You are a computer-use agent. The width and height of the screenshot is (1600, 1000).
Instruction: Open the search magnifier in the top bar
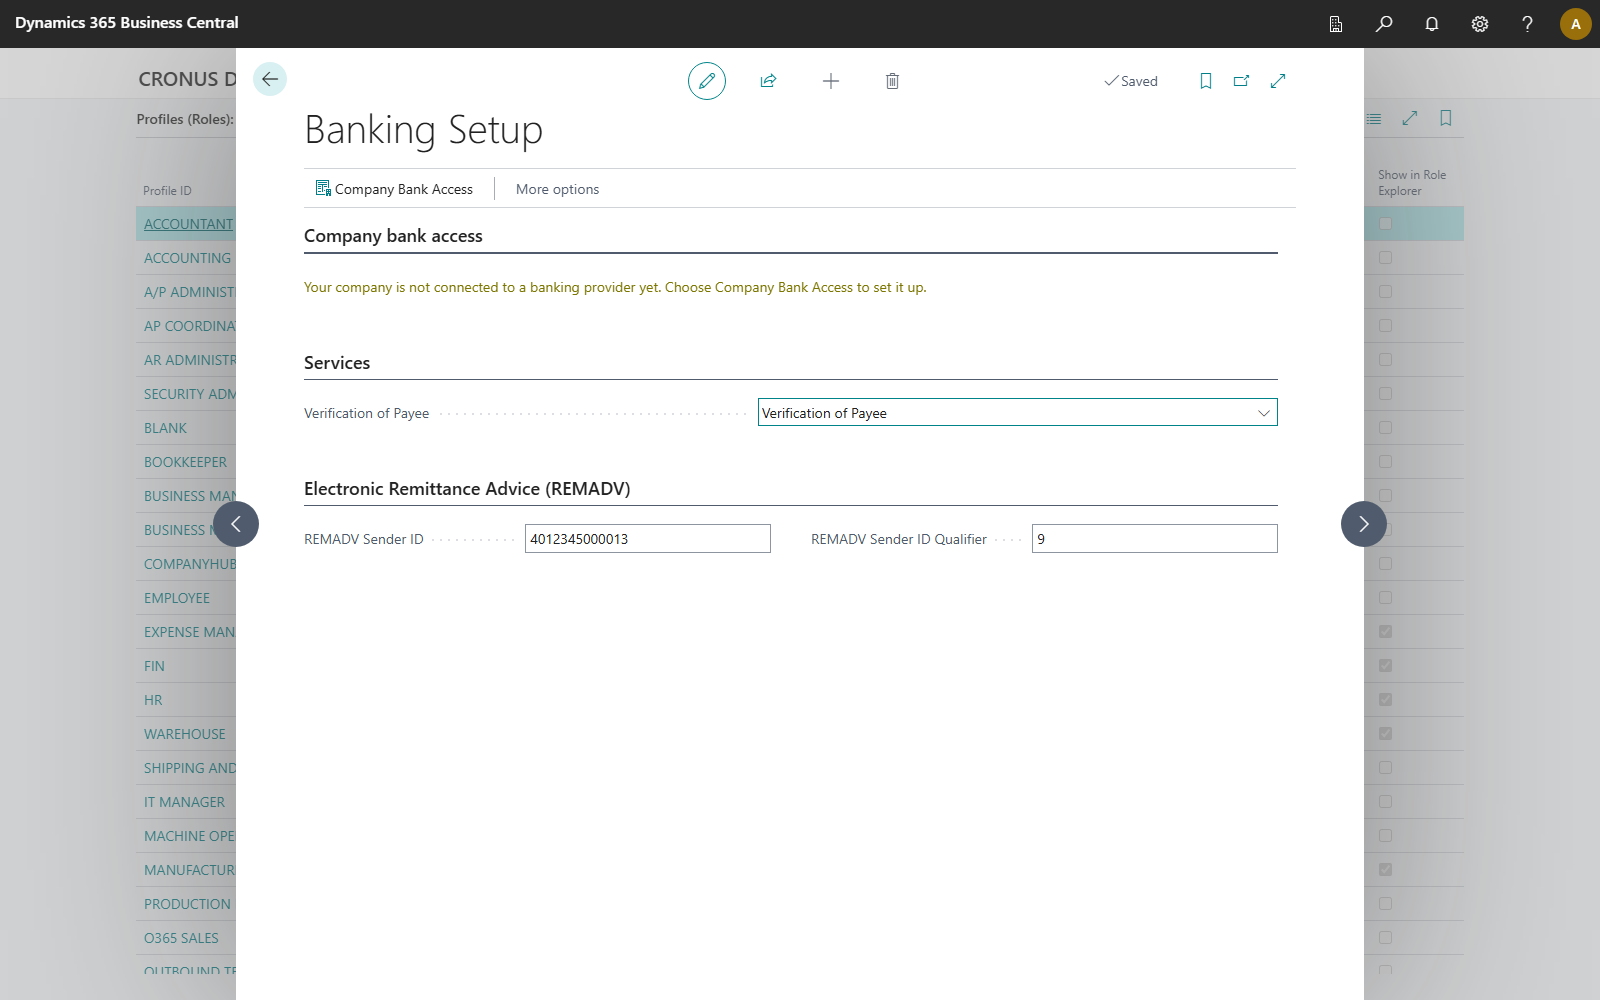1384,24
